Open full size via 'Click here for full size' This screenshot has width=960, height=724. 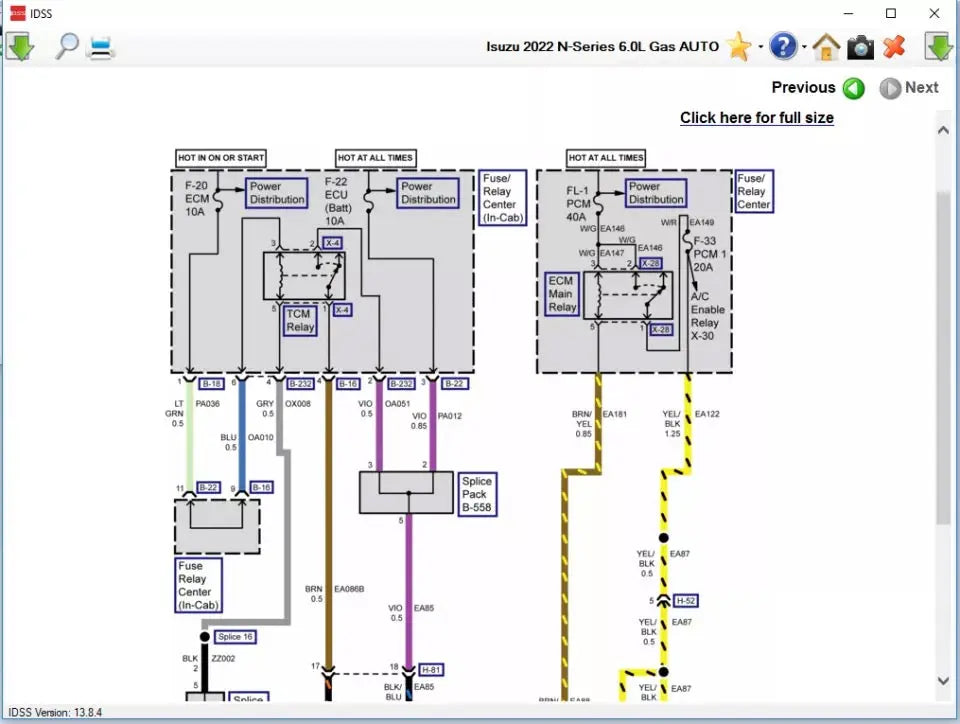point(757,118)
